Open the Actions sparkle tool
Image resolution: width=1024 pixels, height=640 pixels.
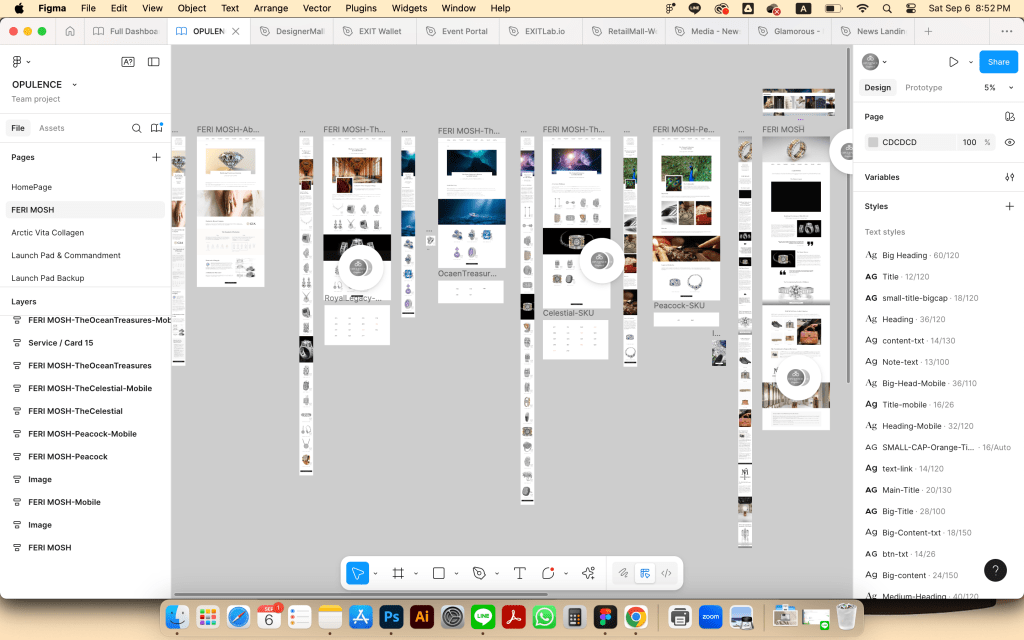[588, 573]
